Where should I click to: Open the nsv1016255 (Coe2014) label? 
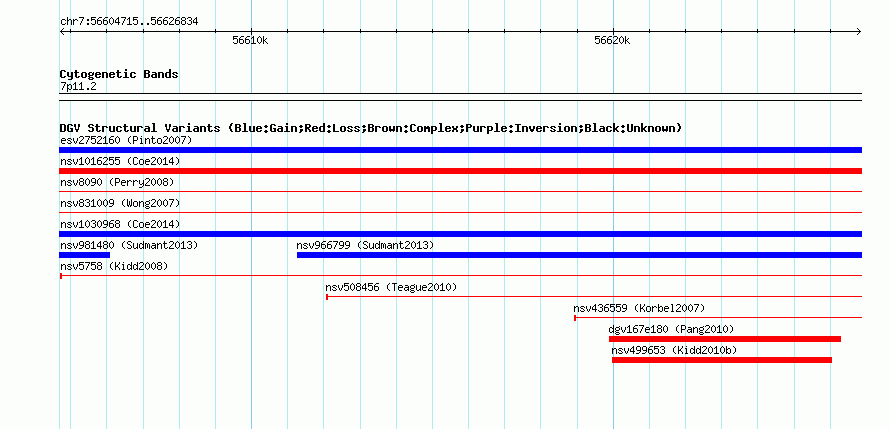[120, 161]
